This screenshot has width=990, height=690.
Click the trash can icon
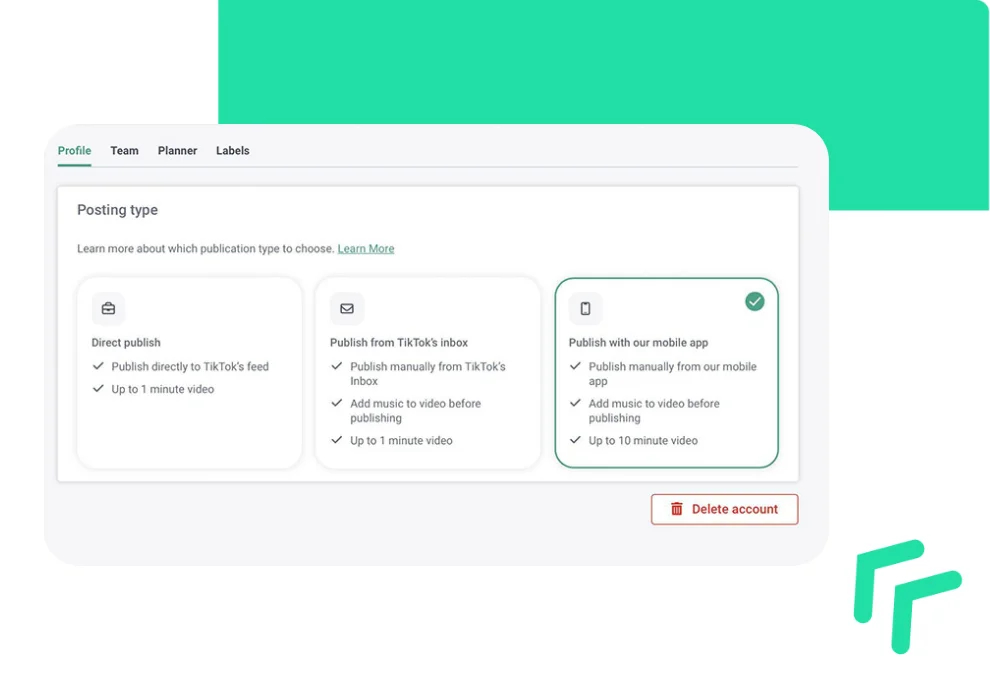(677, 509)
